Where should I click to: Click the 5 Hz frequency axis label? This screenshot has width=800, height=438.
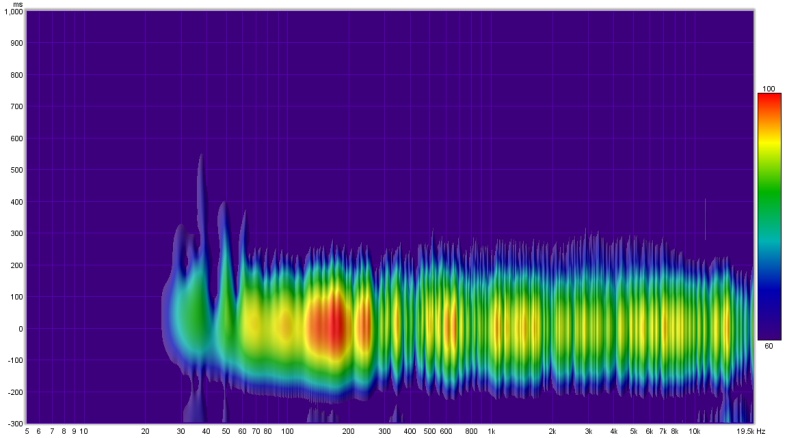click(27, 431)
